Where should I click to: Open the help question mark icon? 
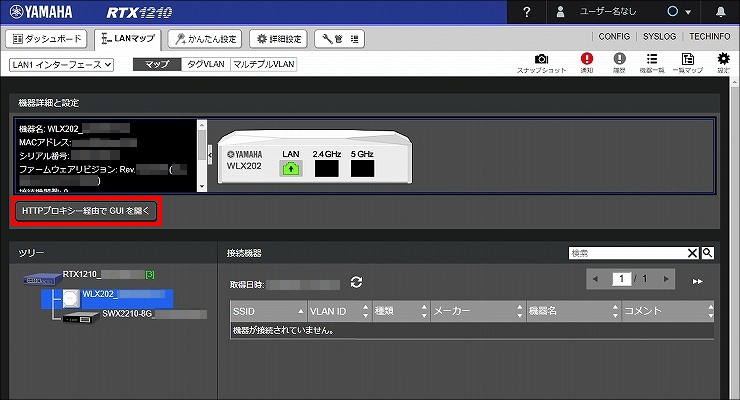(x=527, y=12)
